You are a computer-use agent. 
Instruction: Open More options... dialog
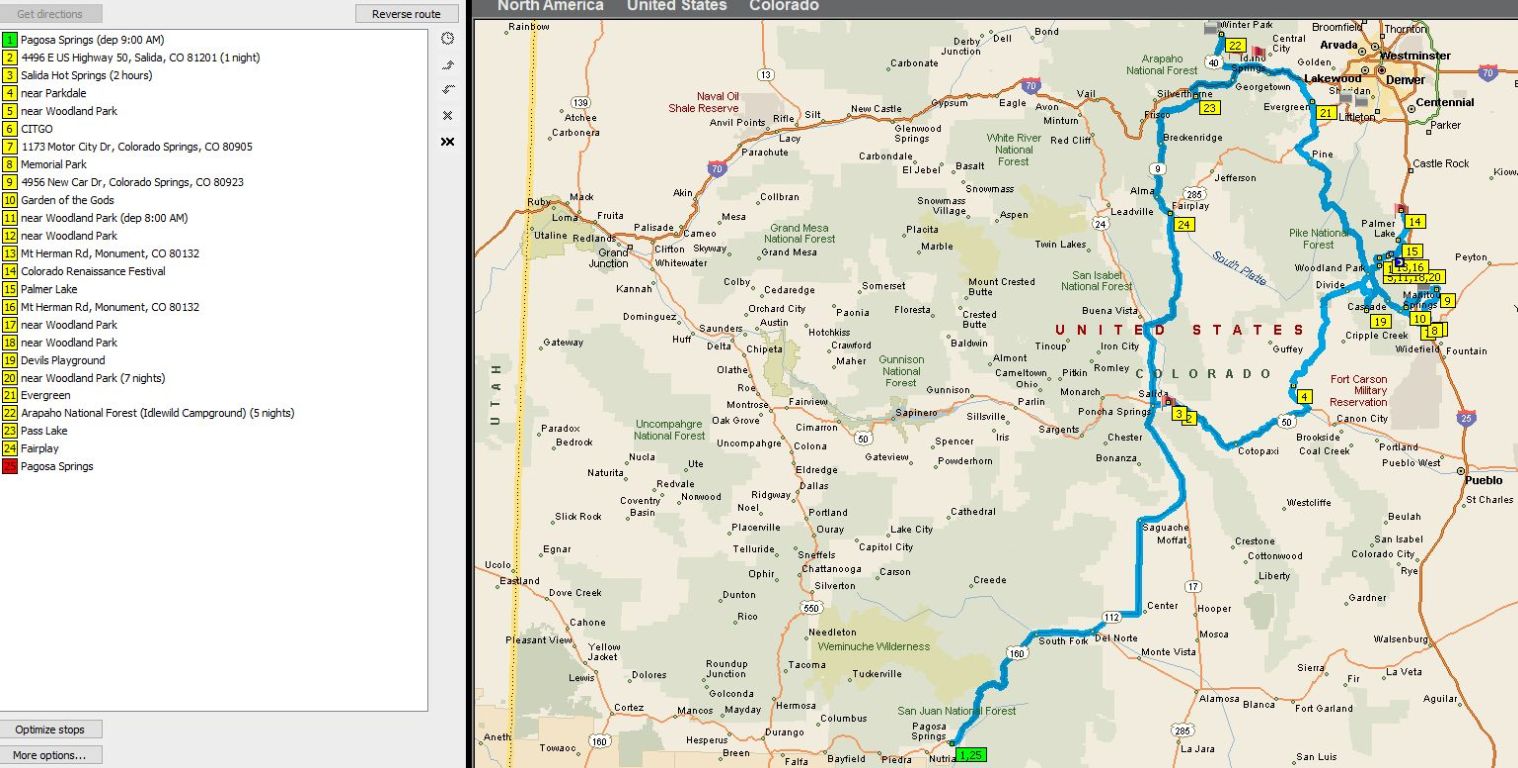tap(50, 755)
